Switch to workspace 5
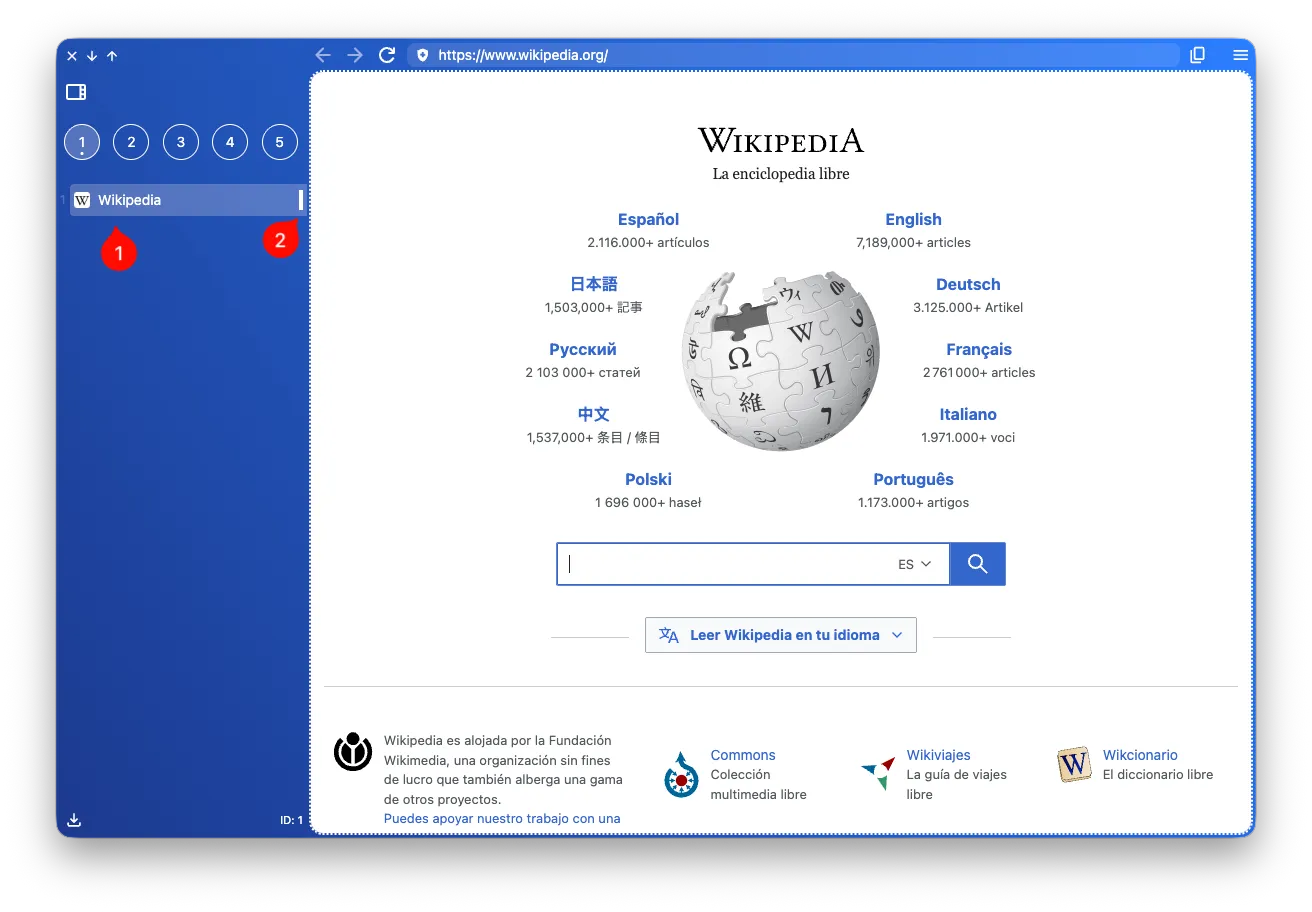Viewport: 1312px width, 912px height. (280, 142)
